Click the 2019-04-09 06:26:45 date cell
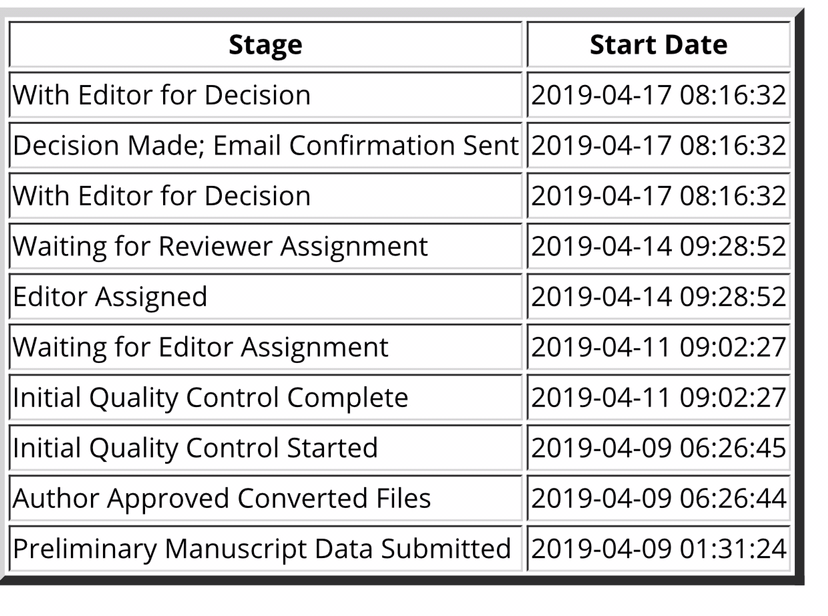The image size is (828, 616). tap(658, 447)
